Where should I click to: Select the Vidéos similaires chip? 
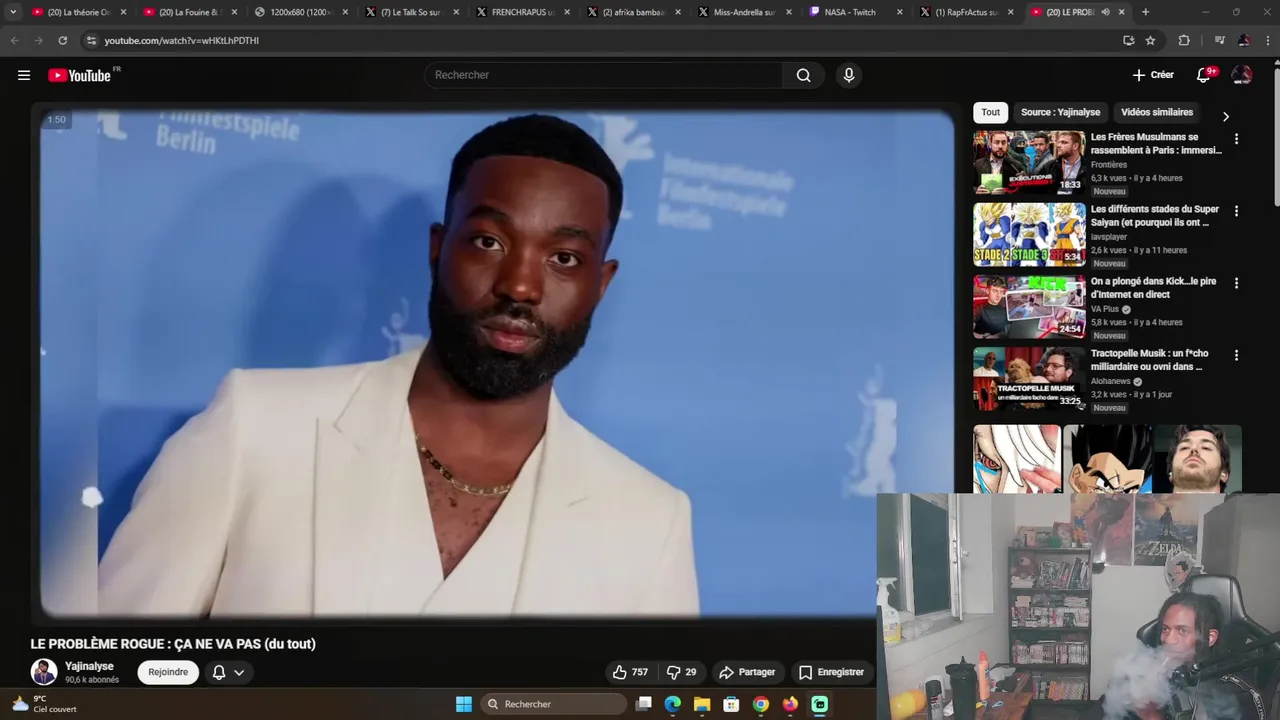click(1157, 112)
